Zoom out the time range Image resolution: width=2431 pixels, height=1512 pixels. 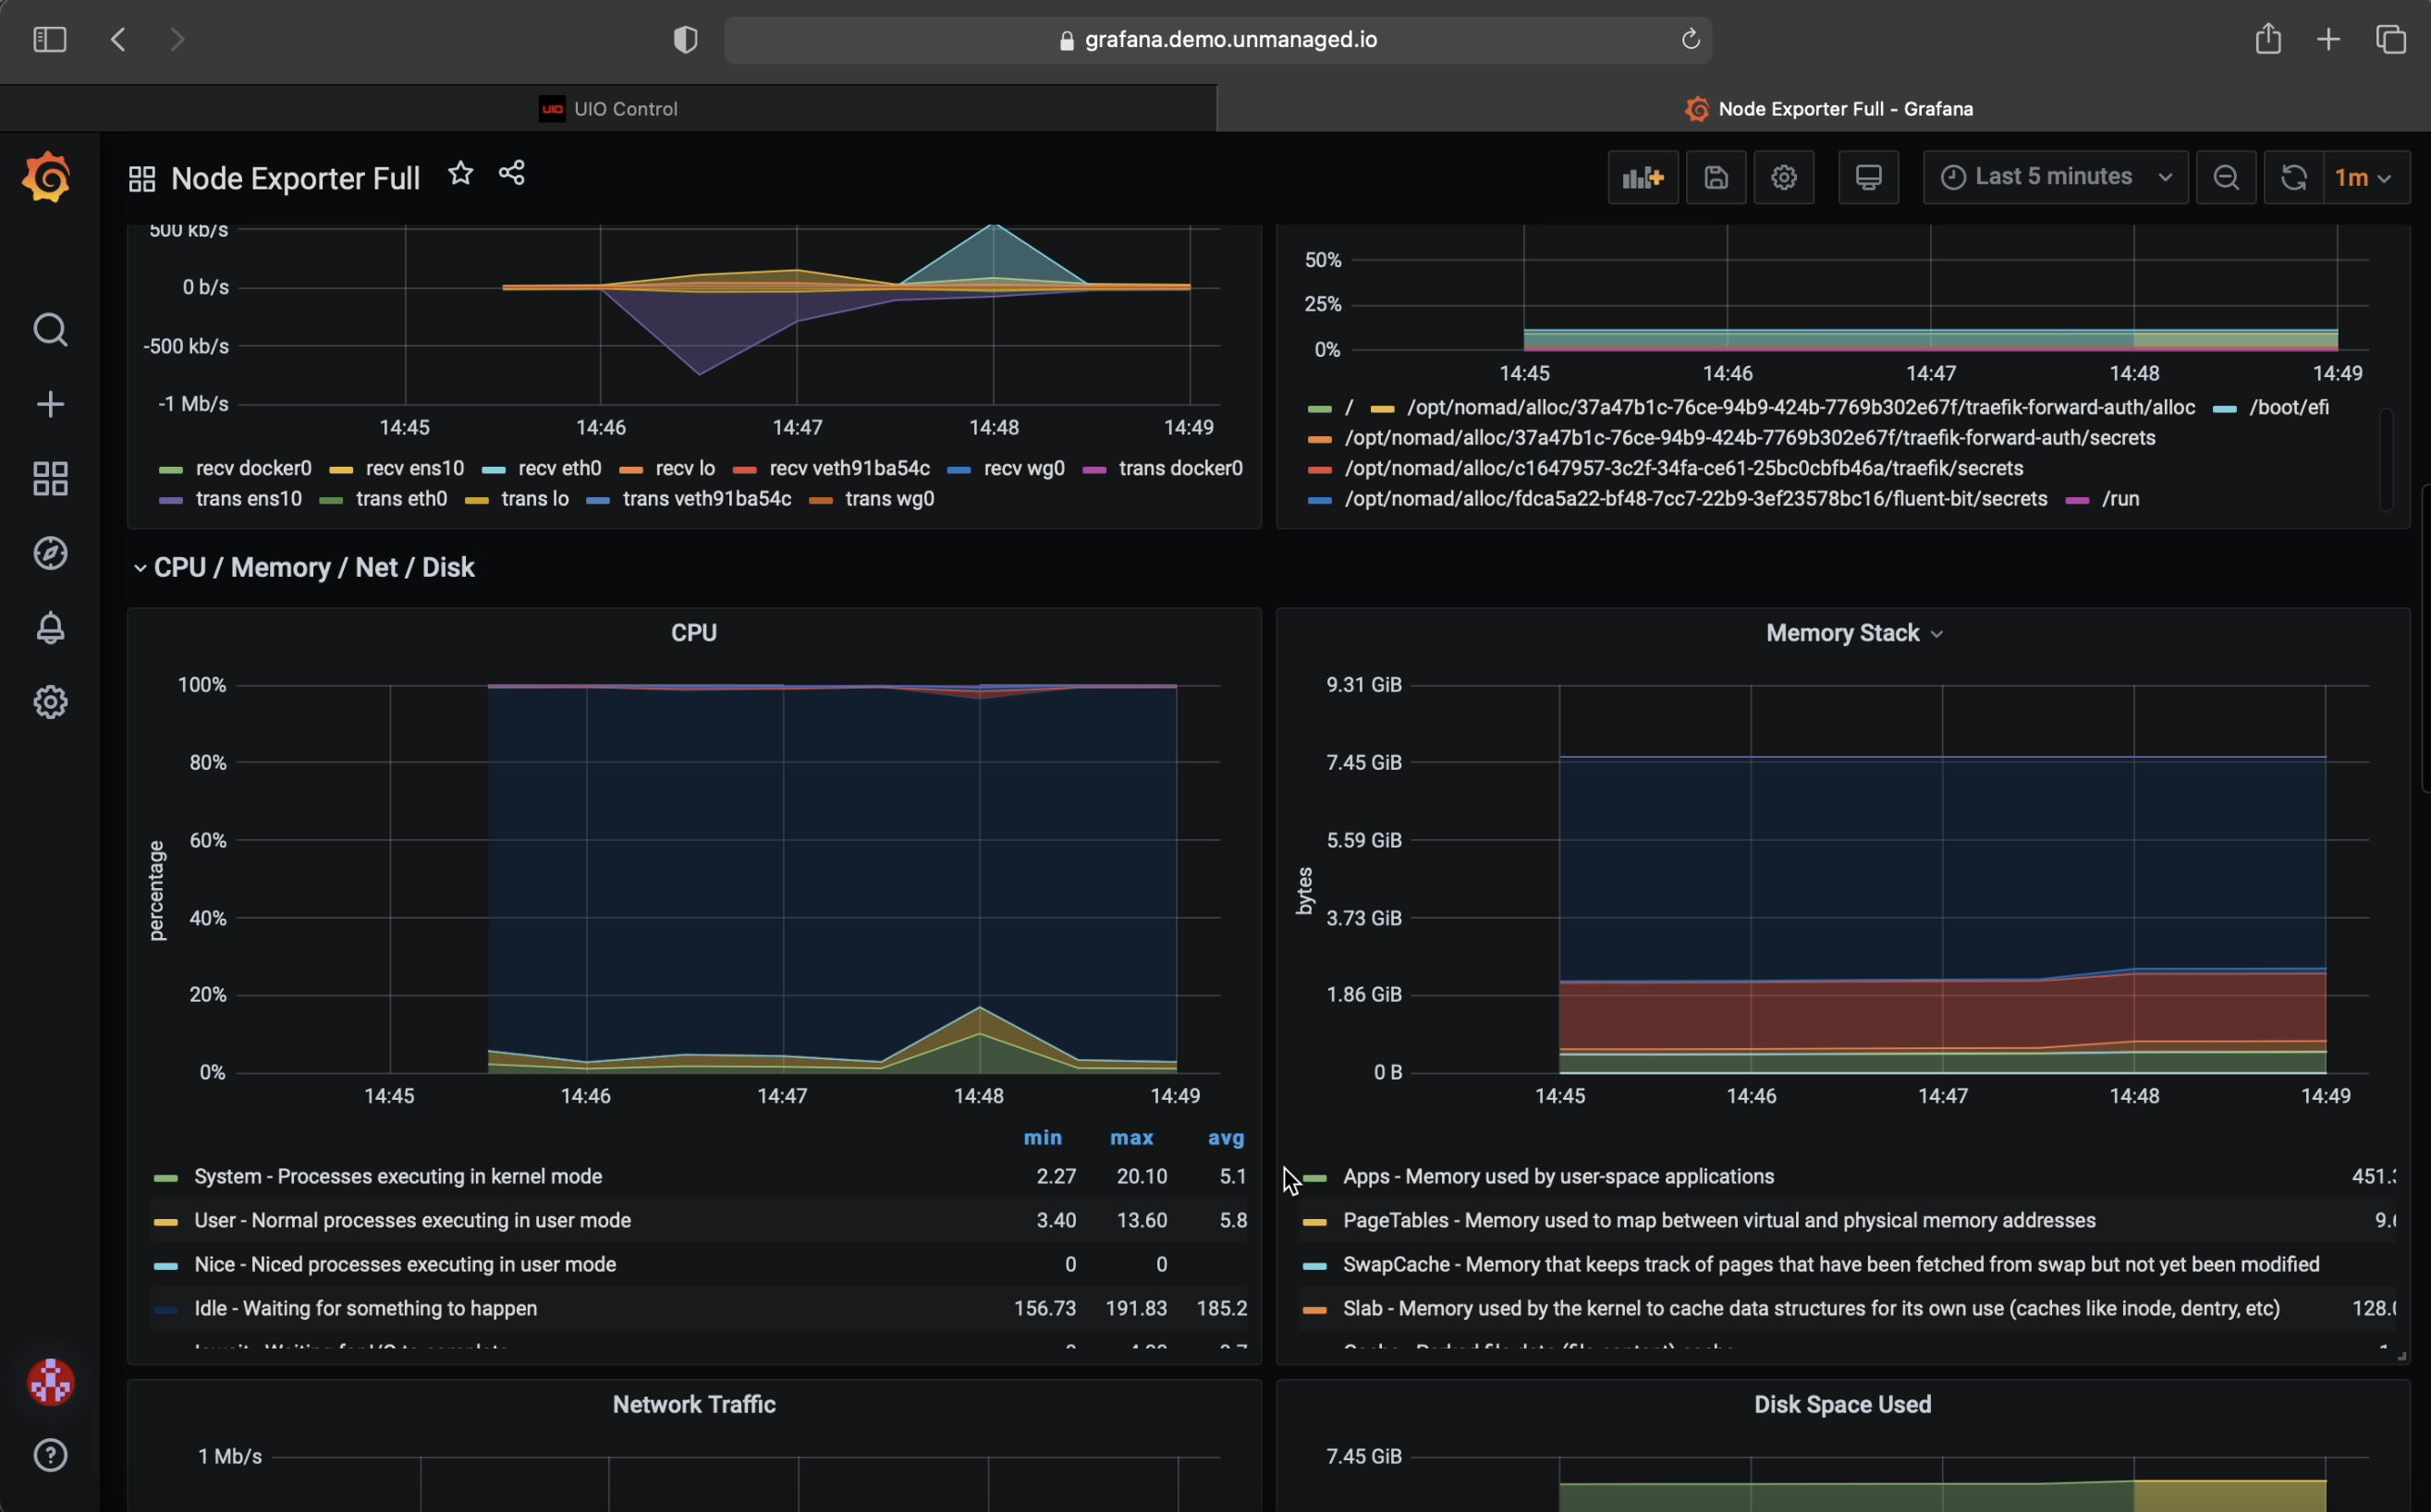pos(2226,178)
